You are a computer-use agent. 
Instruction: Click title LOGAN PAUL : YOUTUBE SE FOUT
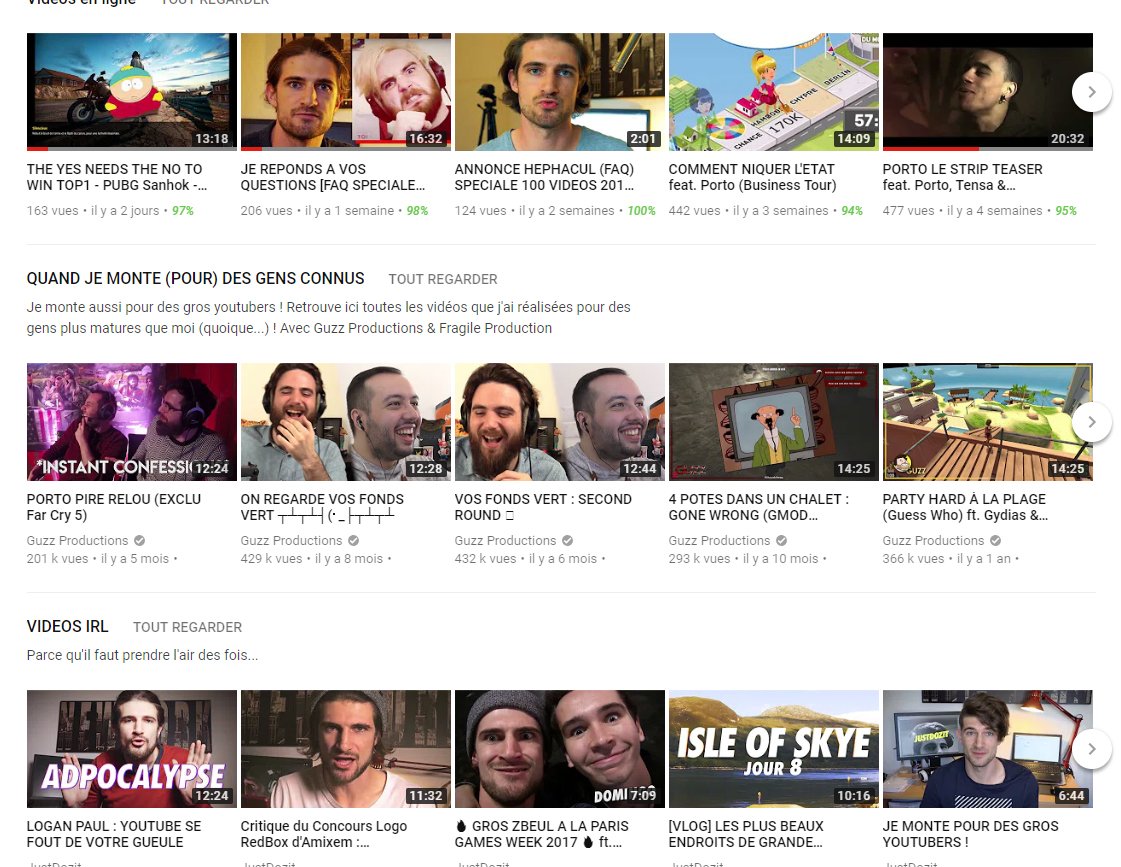[x=114, y=834]
